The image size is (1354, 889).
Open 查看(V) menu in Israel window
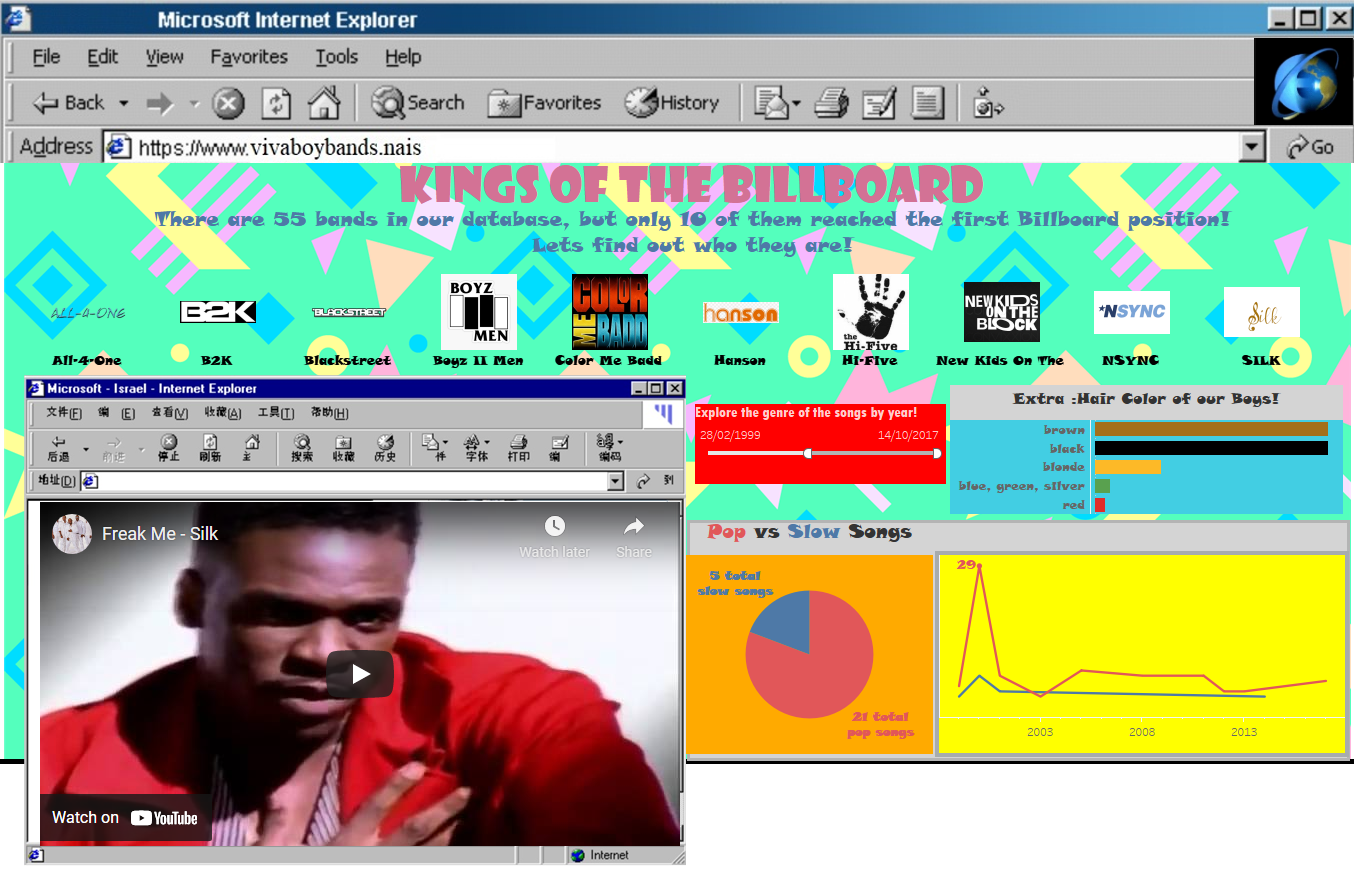(x=169, y=413)
